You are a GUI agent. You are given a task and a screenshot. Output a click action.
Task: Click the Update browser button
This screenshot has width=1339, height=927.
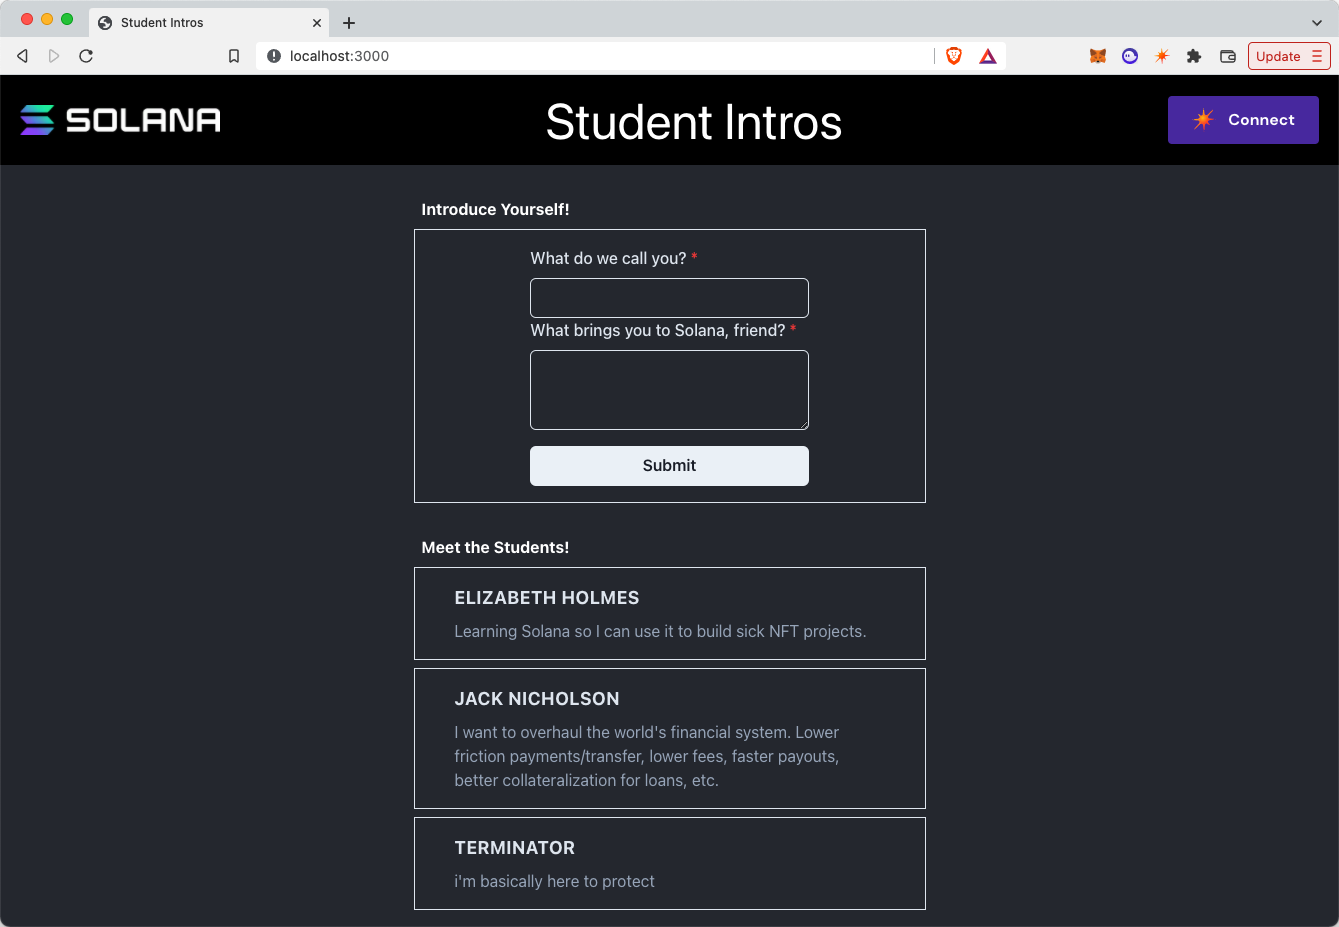click(1279, 56)
